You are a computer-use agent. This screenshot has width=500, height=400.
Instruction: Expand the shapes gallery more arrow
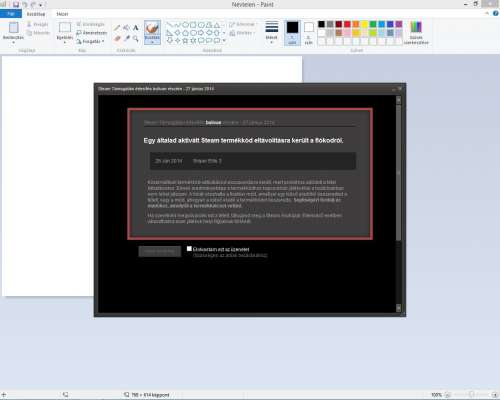tap(224, 41)
